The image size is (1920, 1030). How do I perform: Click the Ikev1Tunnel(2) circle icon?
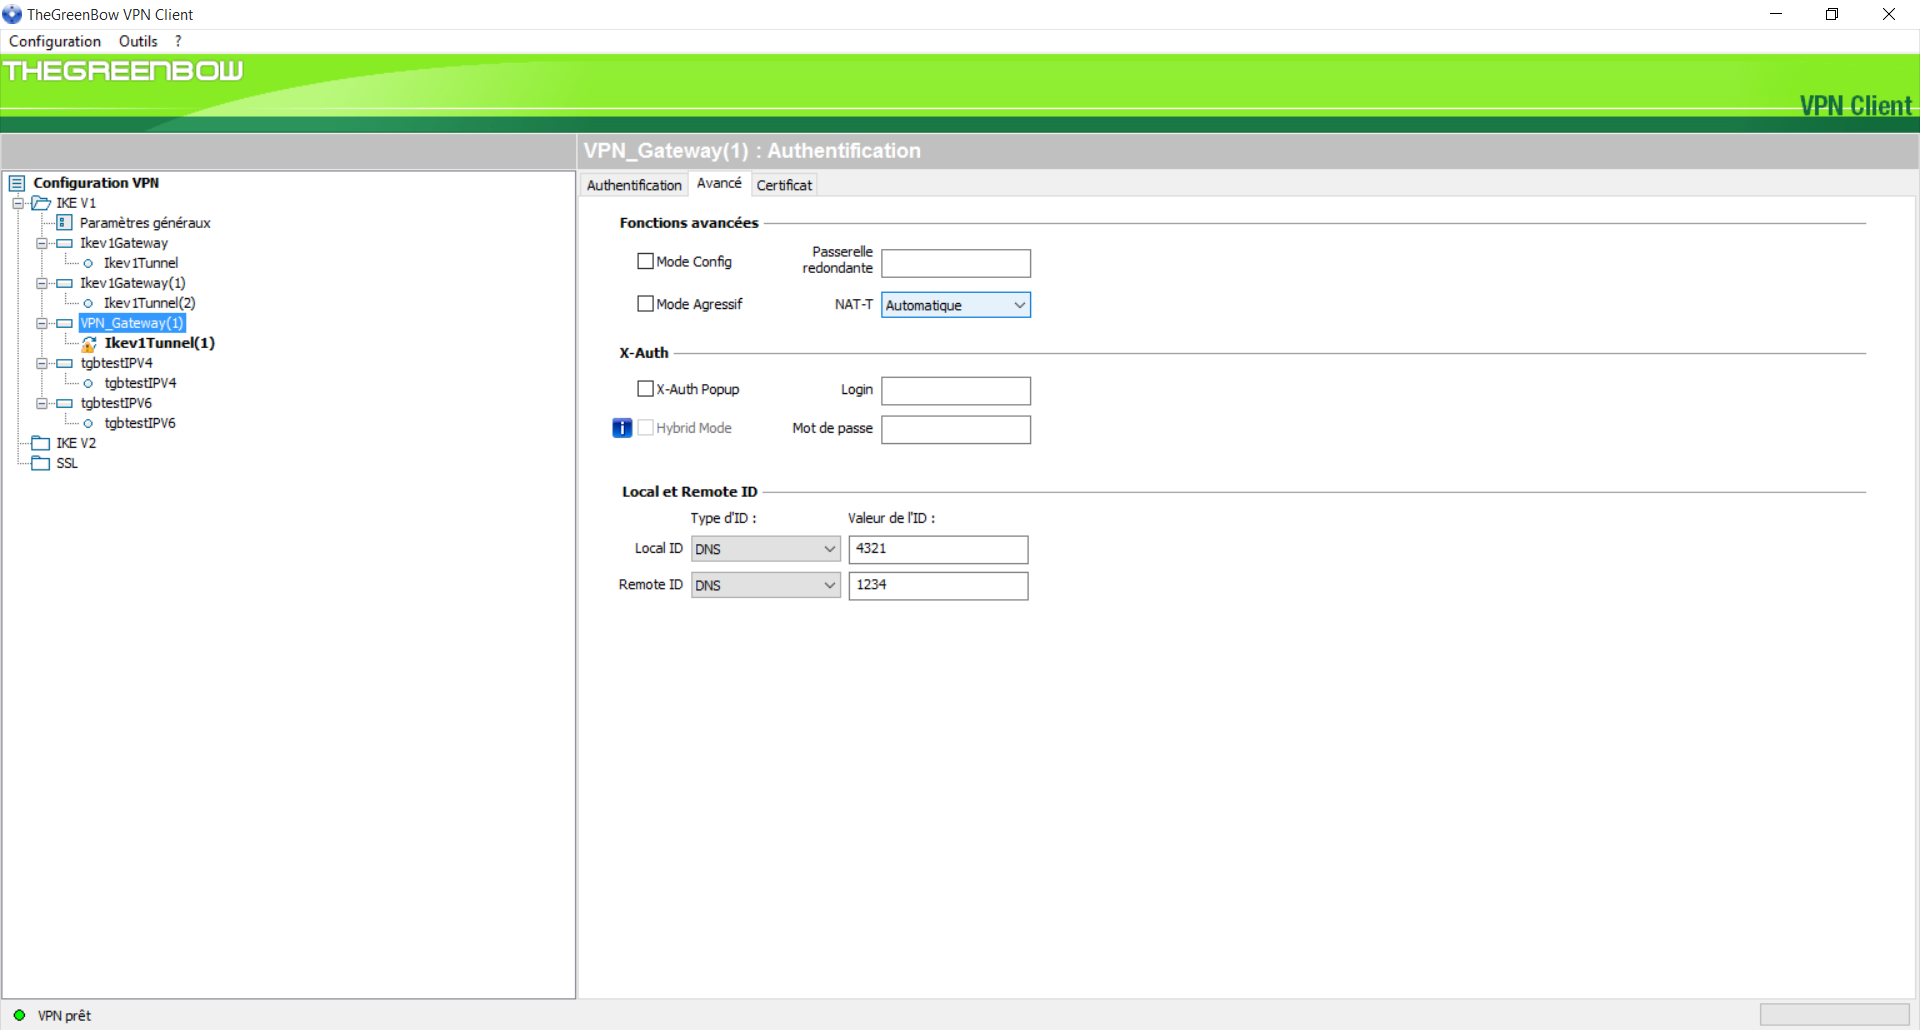pos(88,303)
